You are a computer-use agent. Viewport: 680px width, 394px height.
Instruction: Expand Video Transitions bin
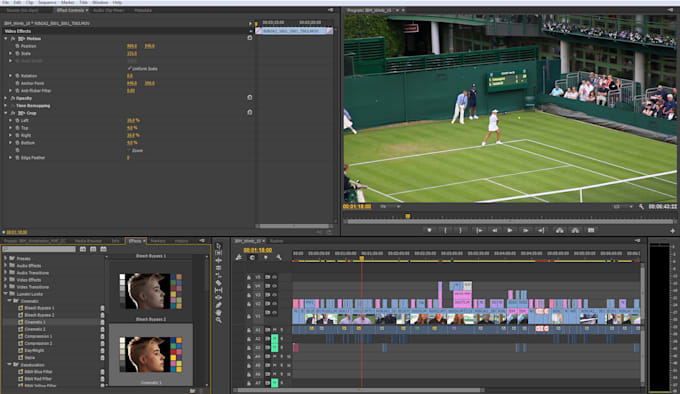tap(6, 287)
